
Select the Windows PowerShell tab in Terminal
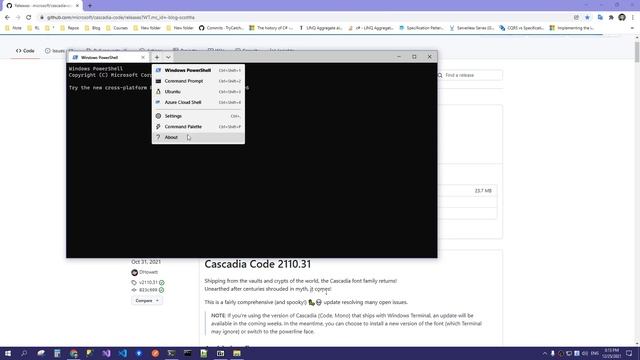click(108, 57)
